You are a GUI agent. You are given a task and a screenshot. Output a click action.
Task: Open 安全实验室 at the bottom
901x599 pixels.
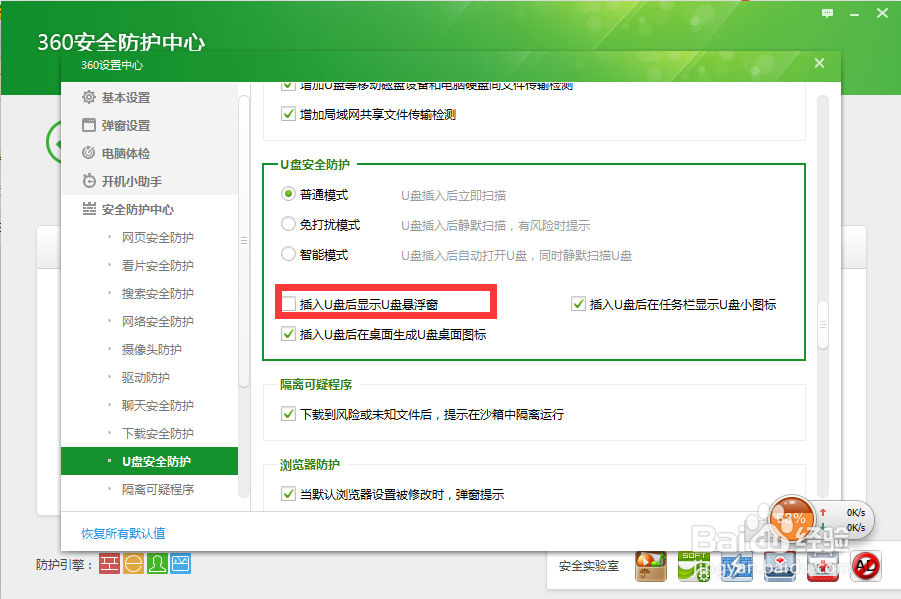pyautogui.click(x=590, y=565)
